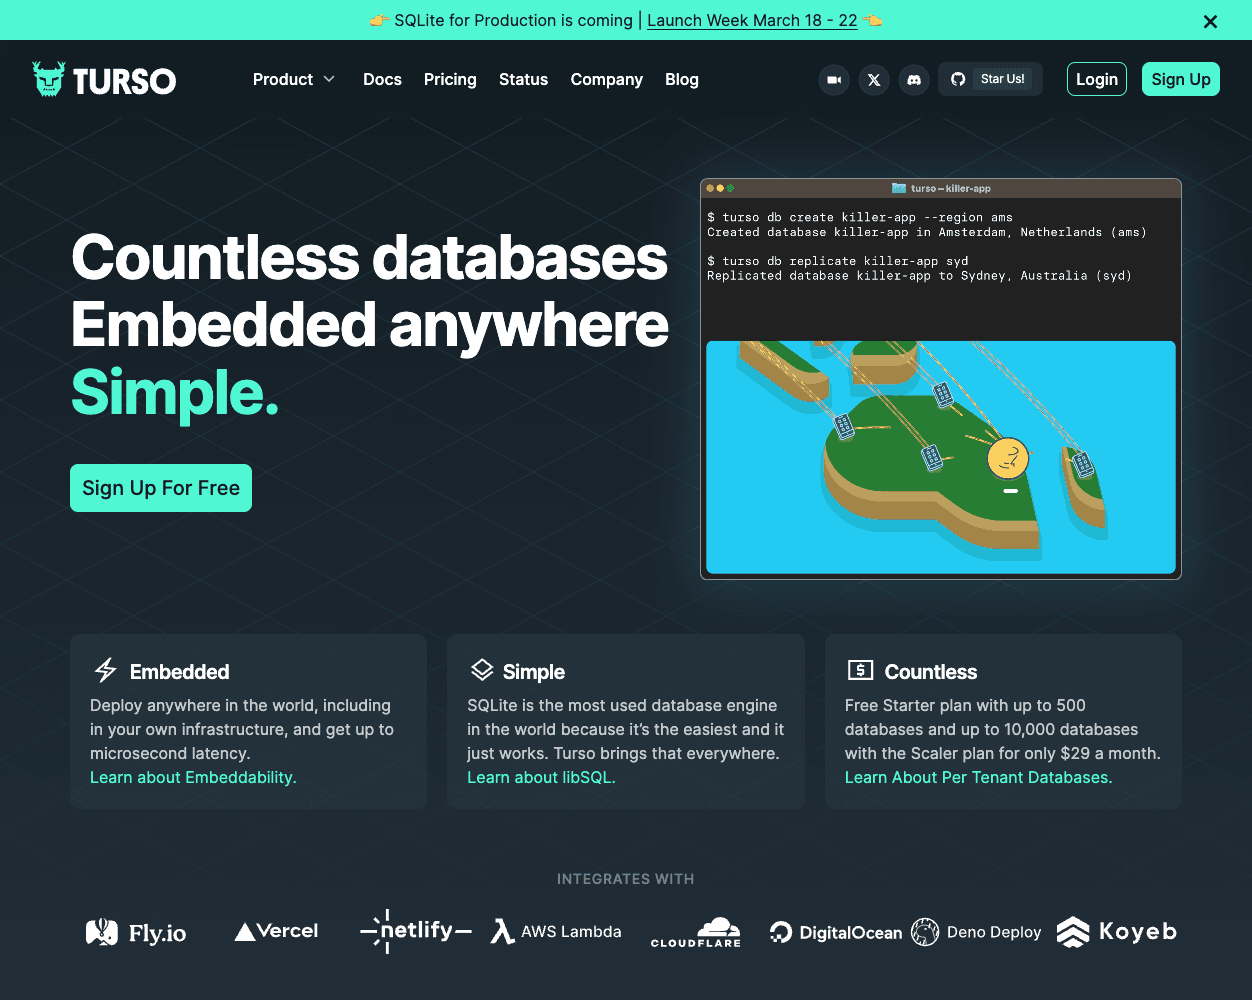
Task: Visit the Blog page
Action: click(682, 79)
